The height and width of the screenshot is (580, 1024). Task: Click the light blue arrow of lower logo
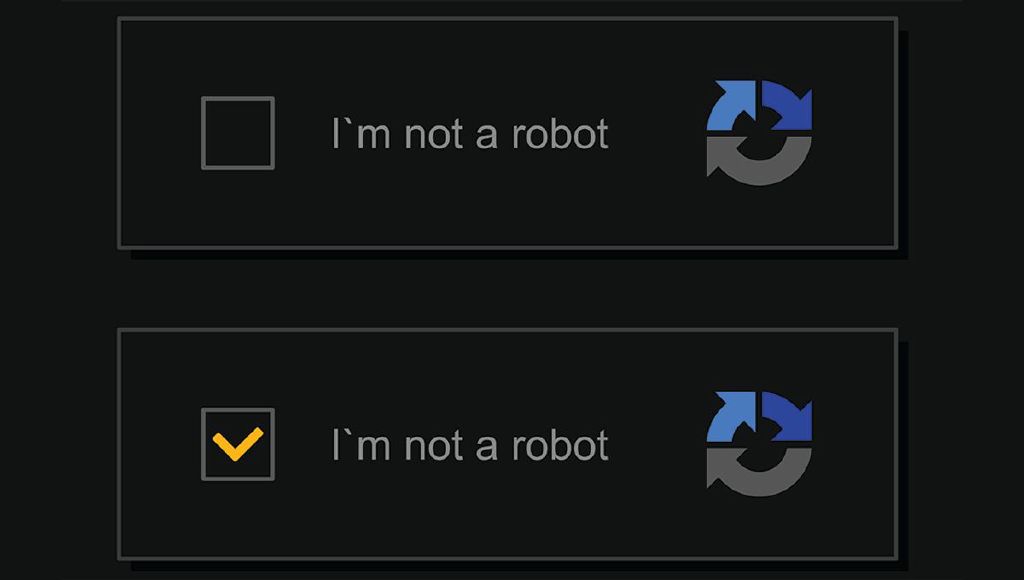(731, 417)
